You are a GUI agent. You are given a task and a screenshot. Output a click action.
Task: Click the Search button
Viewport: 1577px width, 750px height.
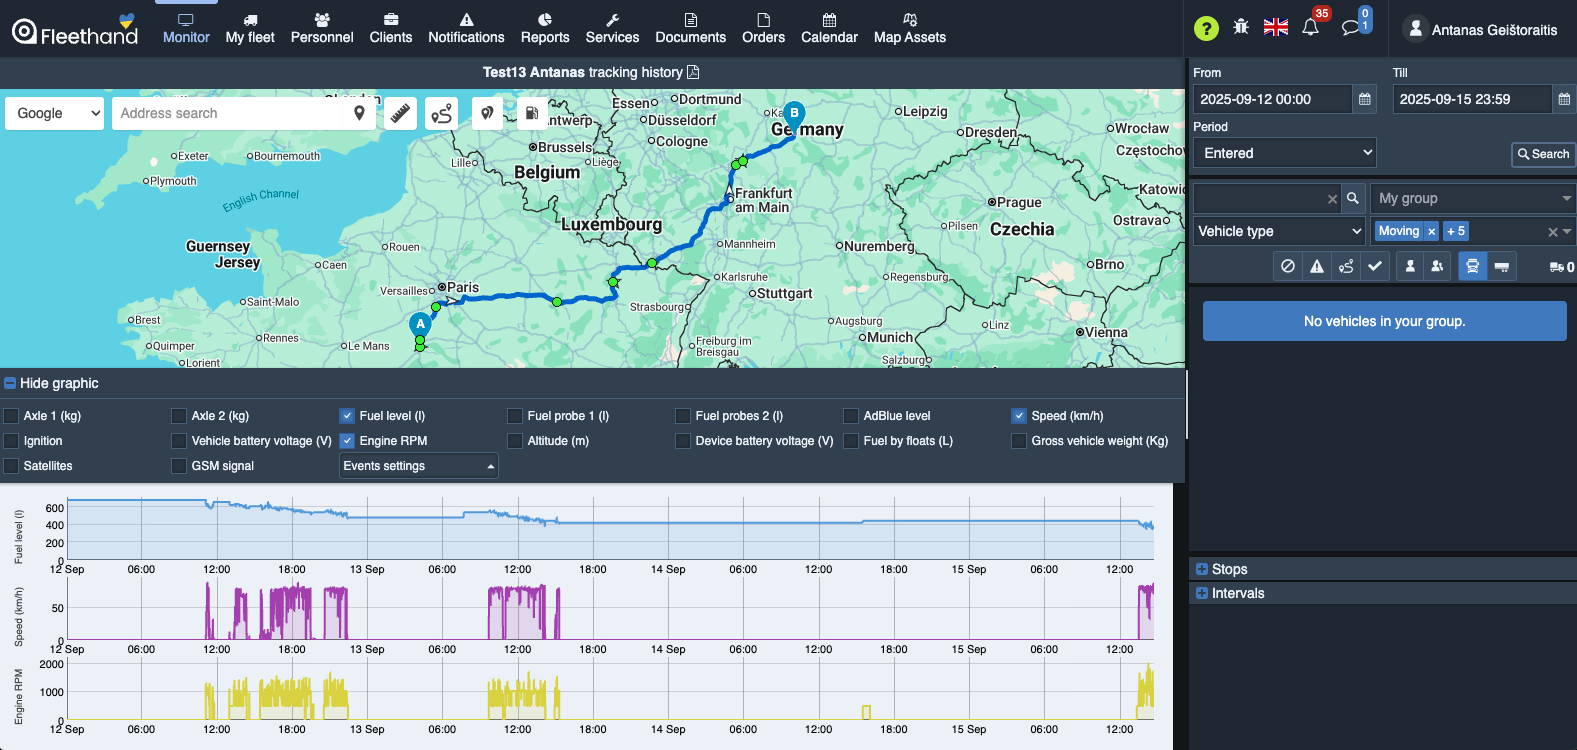click(x=1543, y=154)
